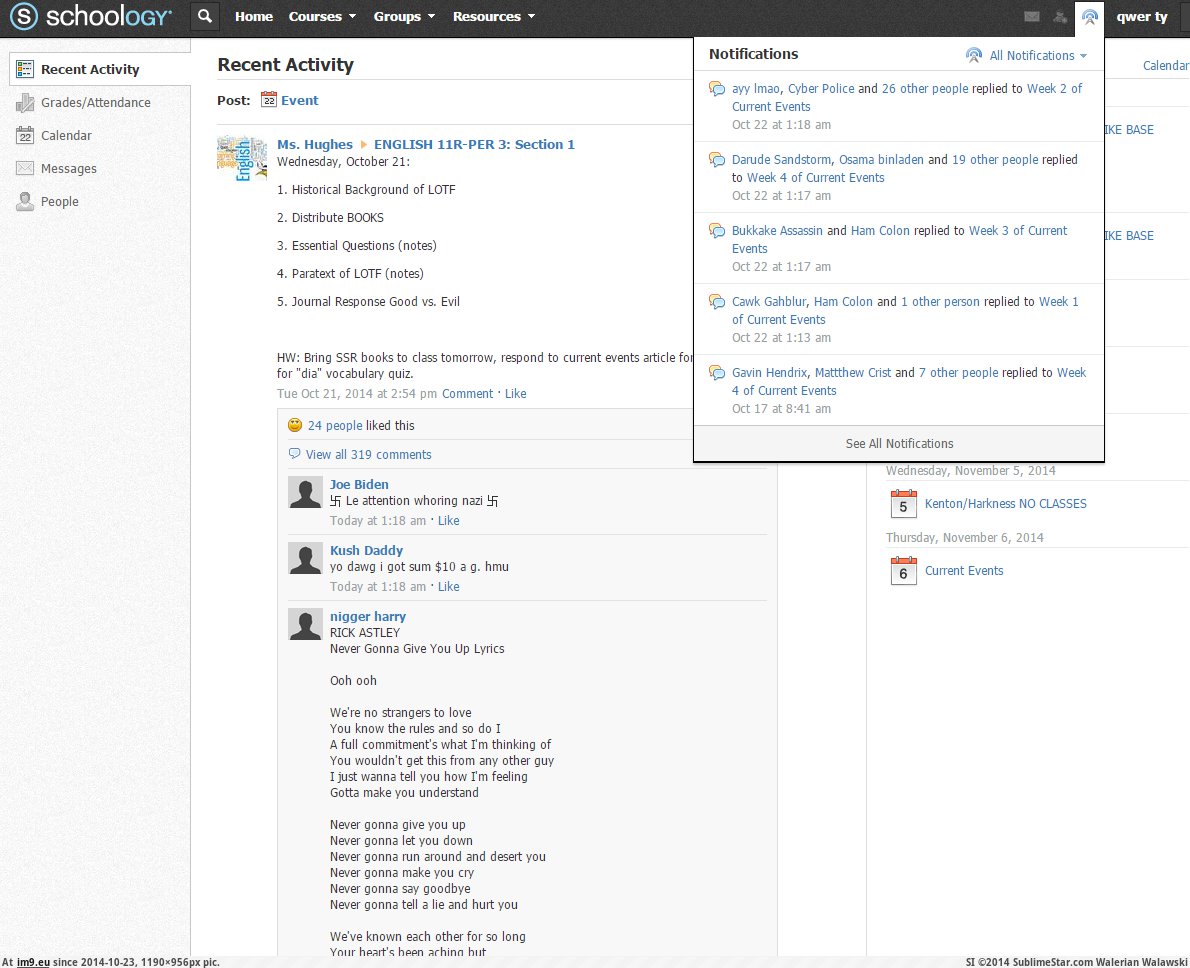Image resolution: width=1190 pixels, height=968 pixels.
Task: Select Grades/Attendance in the sidebar
Action: [x=96, y=102]
